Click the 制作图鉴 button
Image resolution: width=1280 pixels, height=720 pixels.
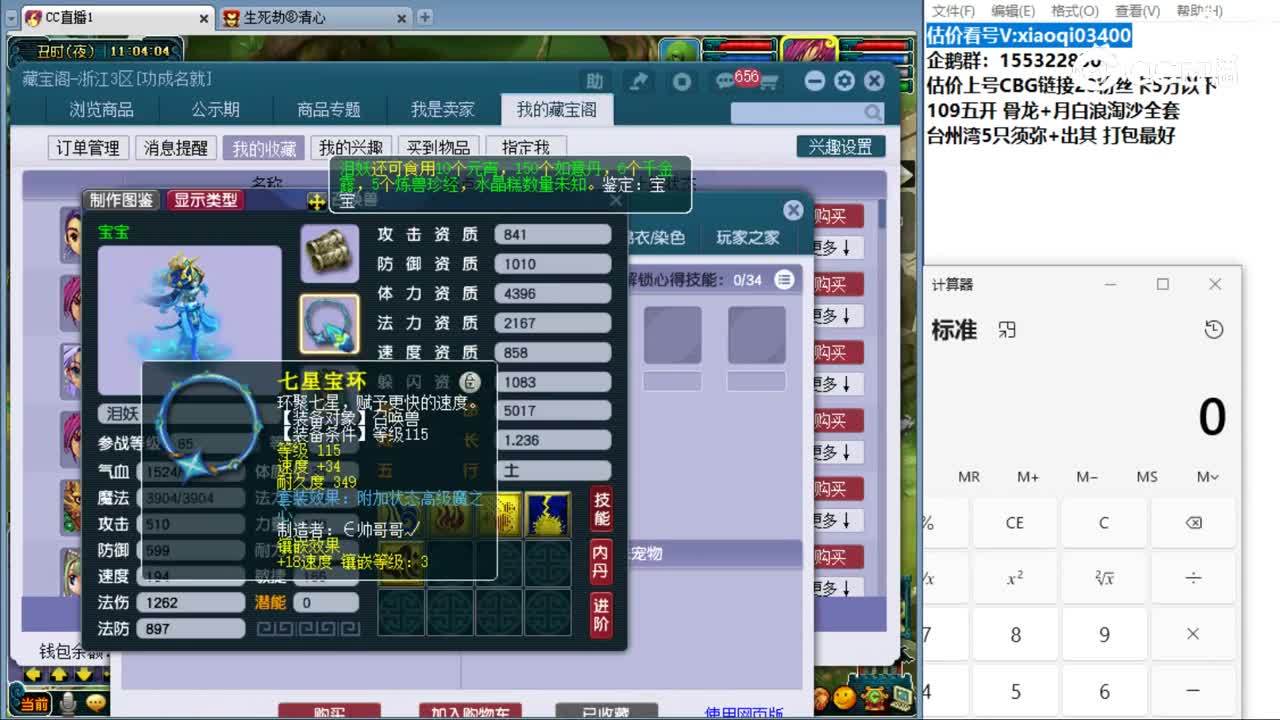(x=122, y=200)
